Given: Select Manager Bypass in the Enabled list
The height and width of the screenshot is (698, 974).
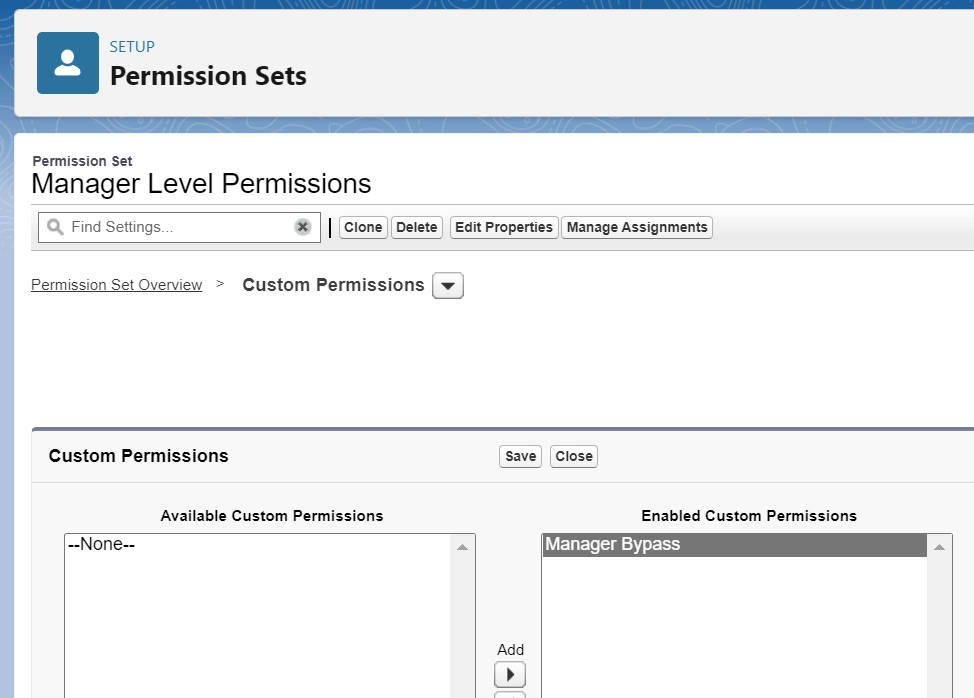Looking at the screenshot, I should (x=614, y=544).
